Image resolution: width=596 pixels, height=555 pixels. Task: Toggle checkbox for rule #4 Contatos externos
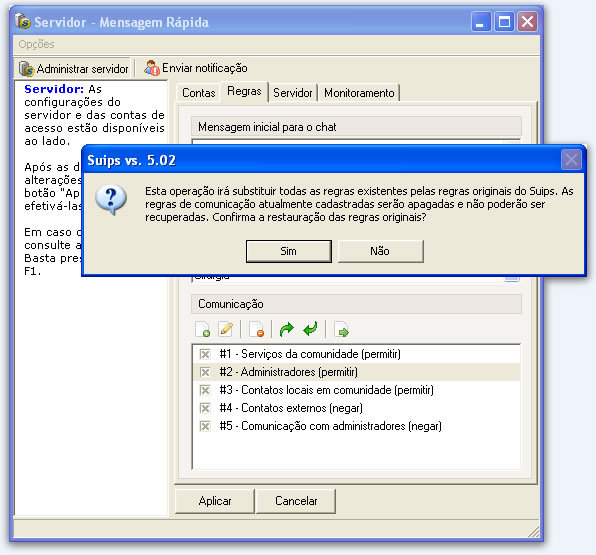tap(205, 408)
